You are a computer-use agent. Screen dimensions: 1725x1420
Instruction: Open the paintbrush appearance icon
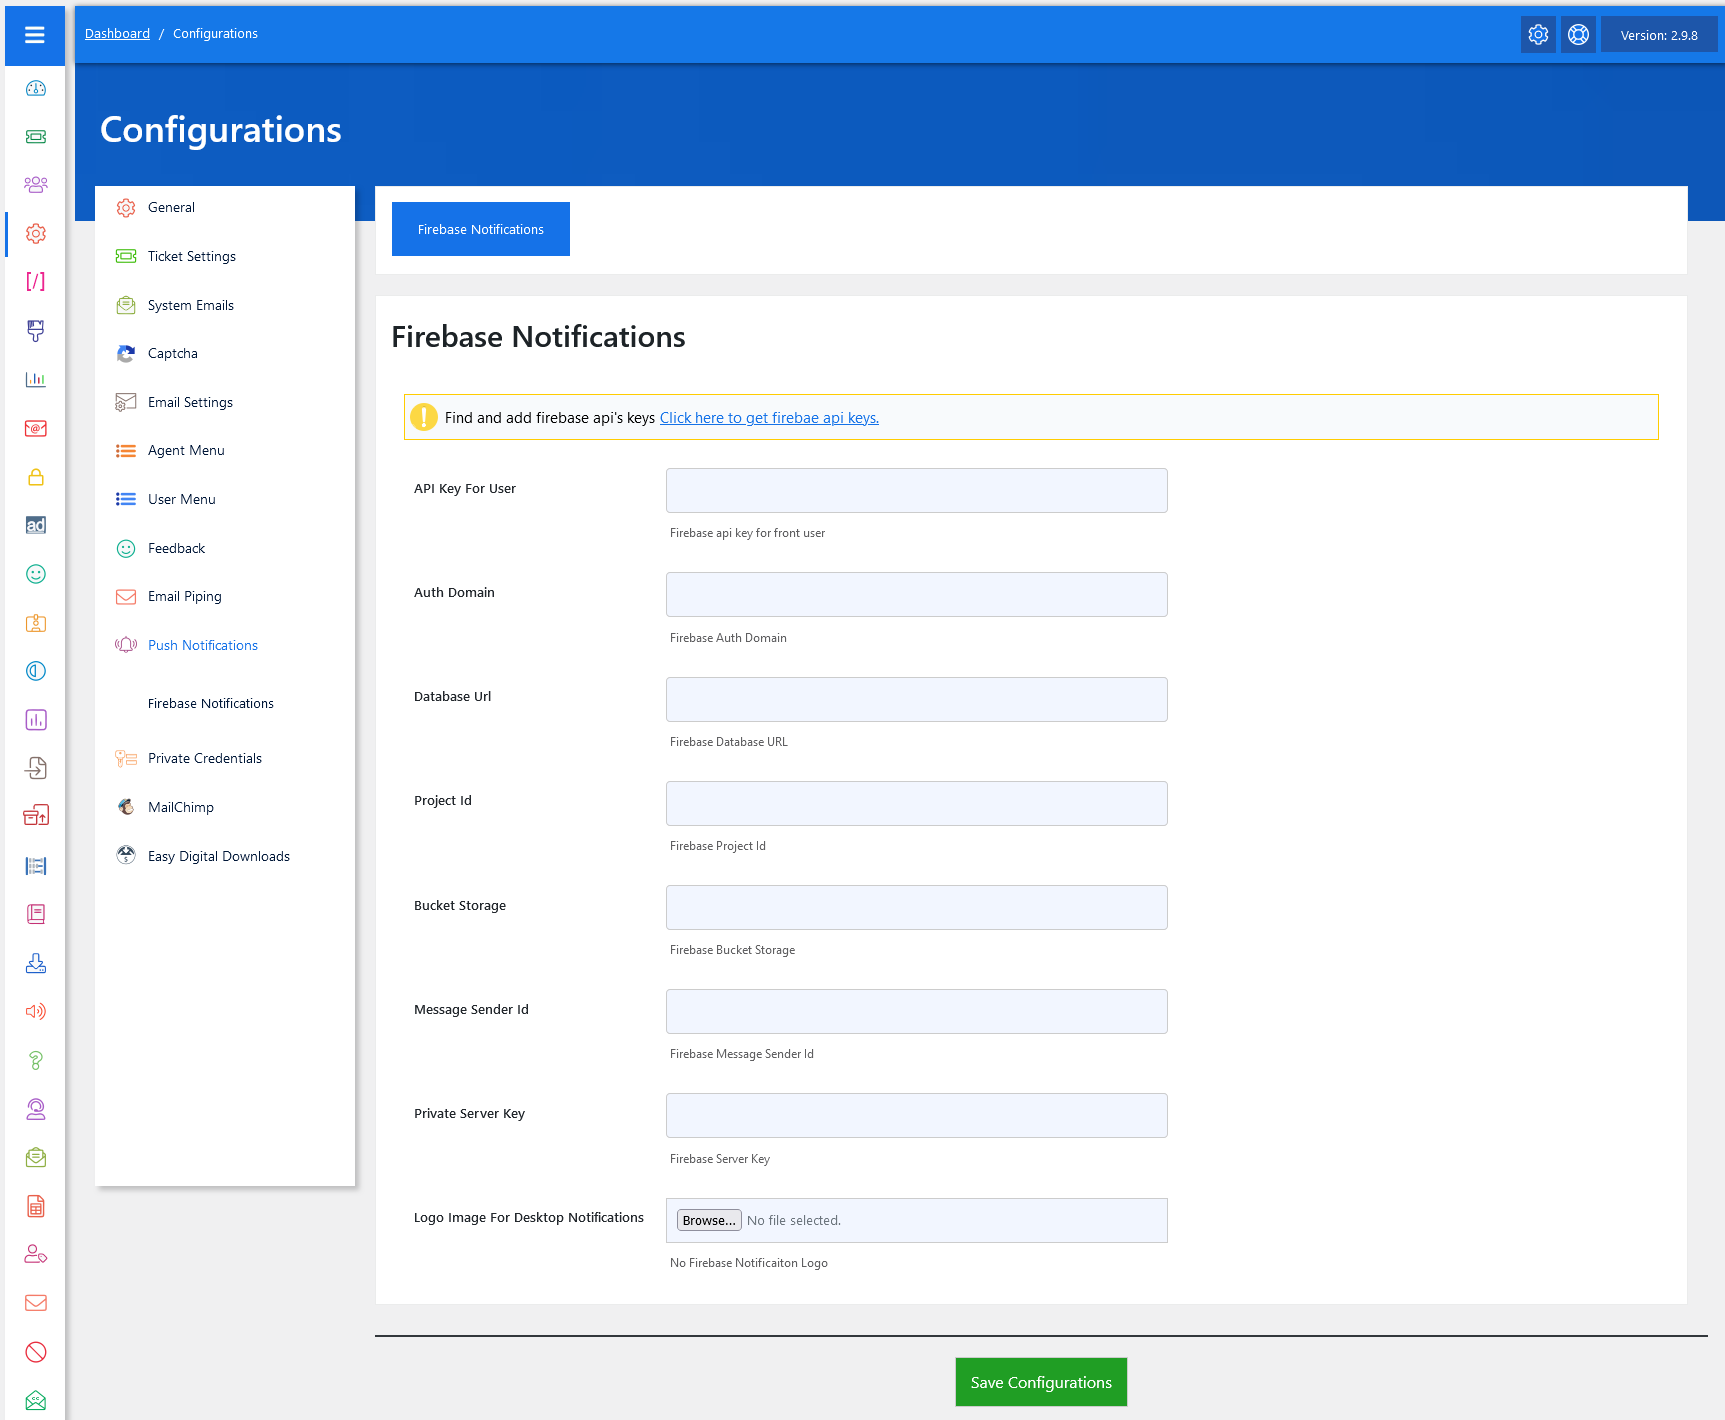(x=36, y=330)
